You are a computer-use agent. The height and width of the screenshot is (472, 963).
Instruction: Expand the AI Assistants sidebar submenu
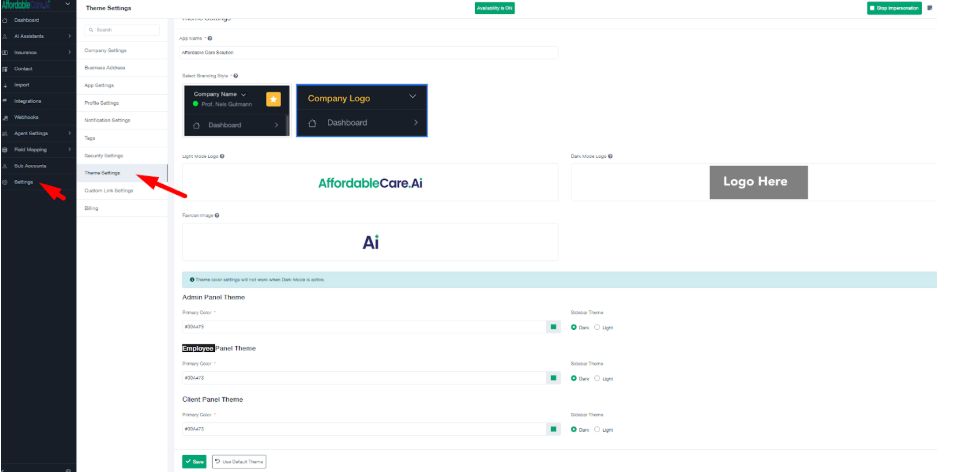69,36
